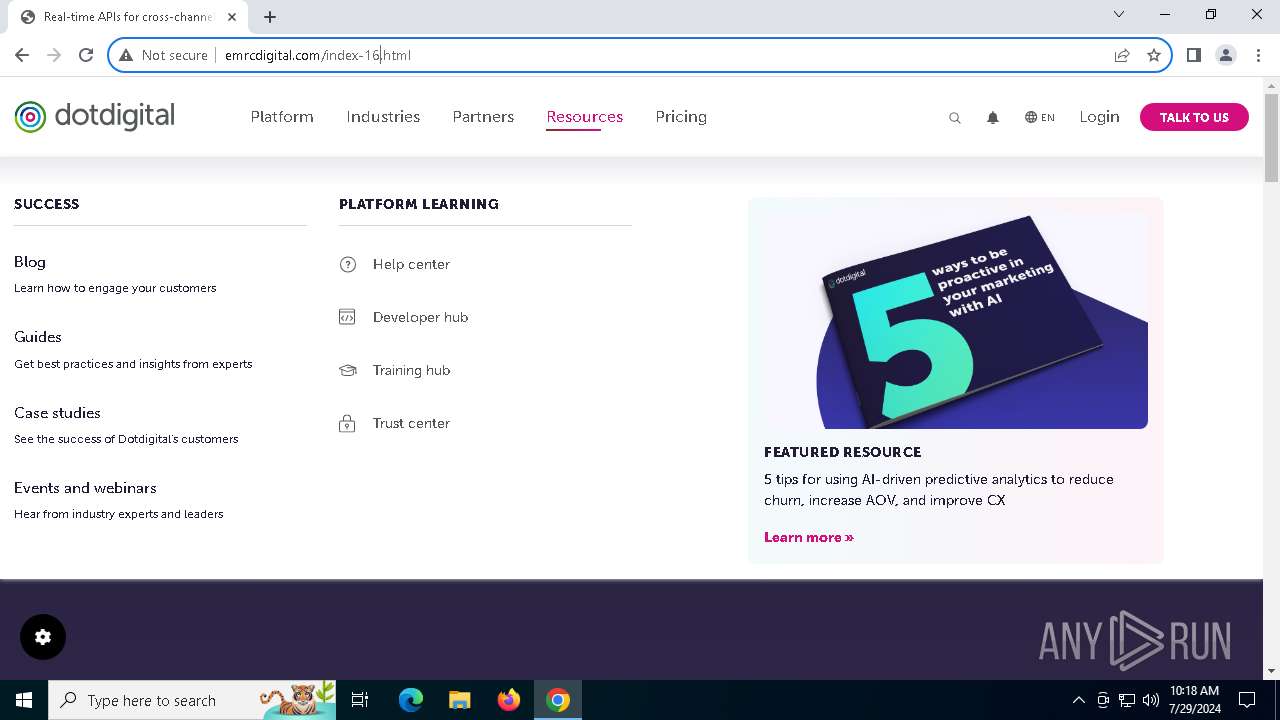Open File Explorer from taskbar
Screen dimensions: 1280x720
[x=459, y=700]
